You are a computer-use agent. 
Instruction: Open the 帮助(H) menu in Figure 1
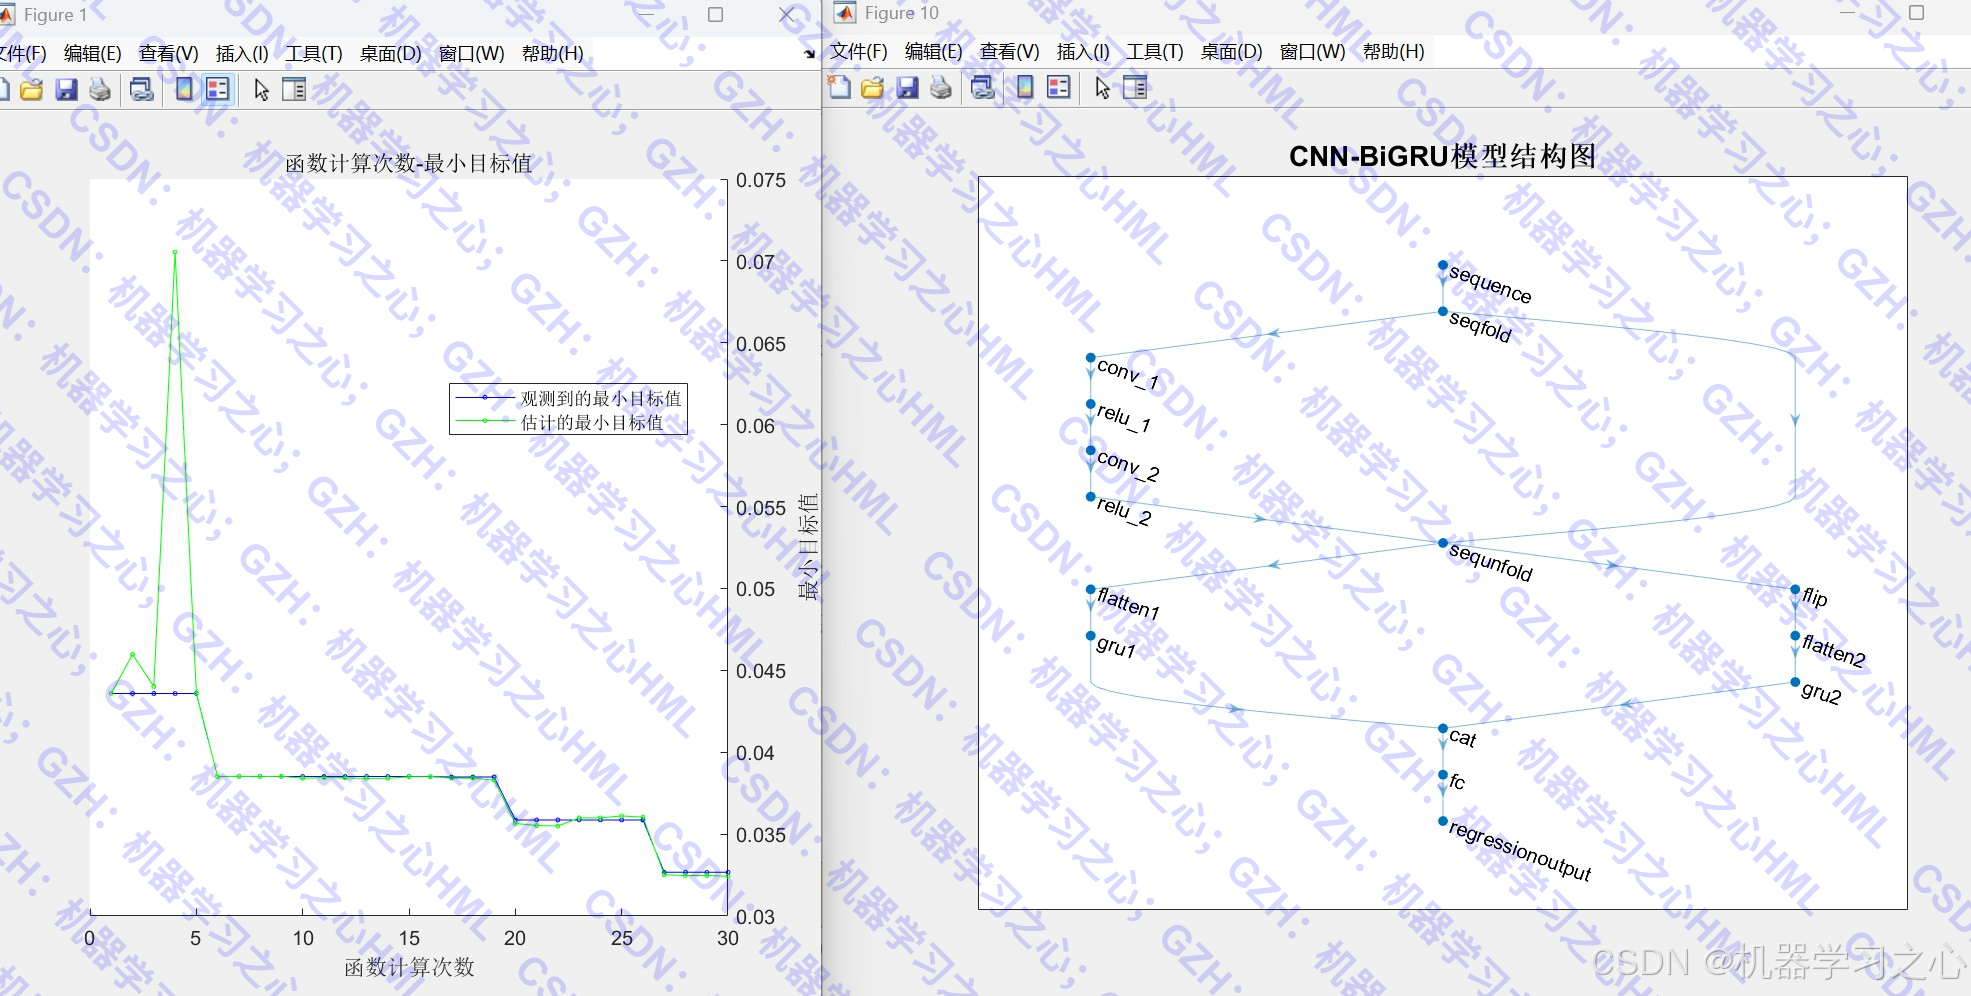[553, 53]
